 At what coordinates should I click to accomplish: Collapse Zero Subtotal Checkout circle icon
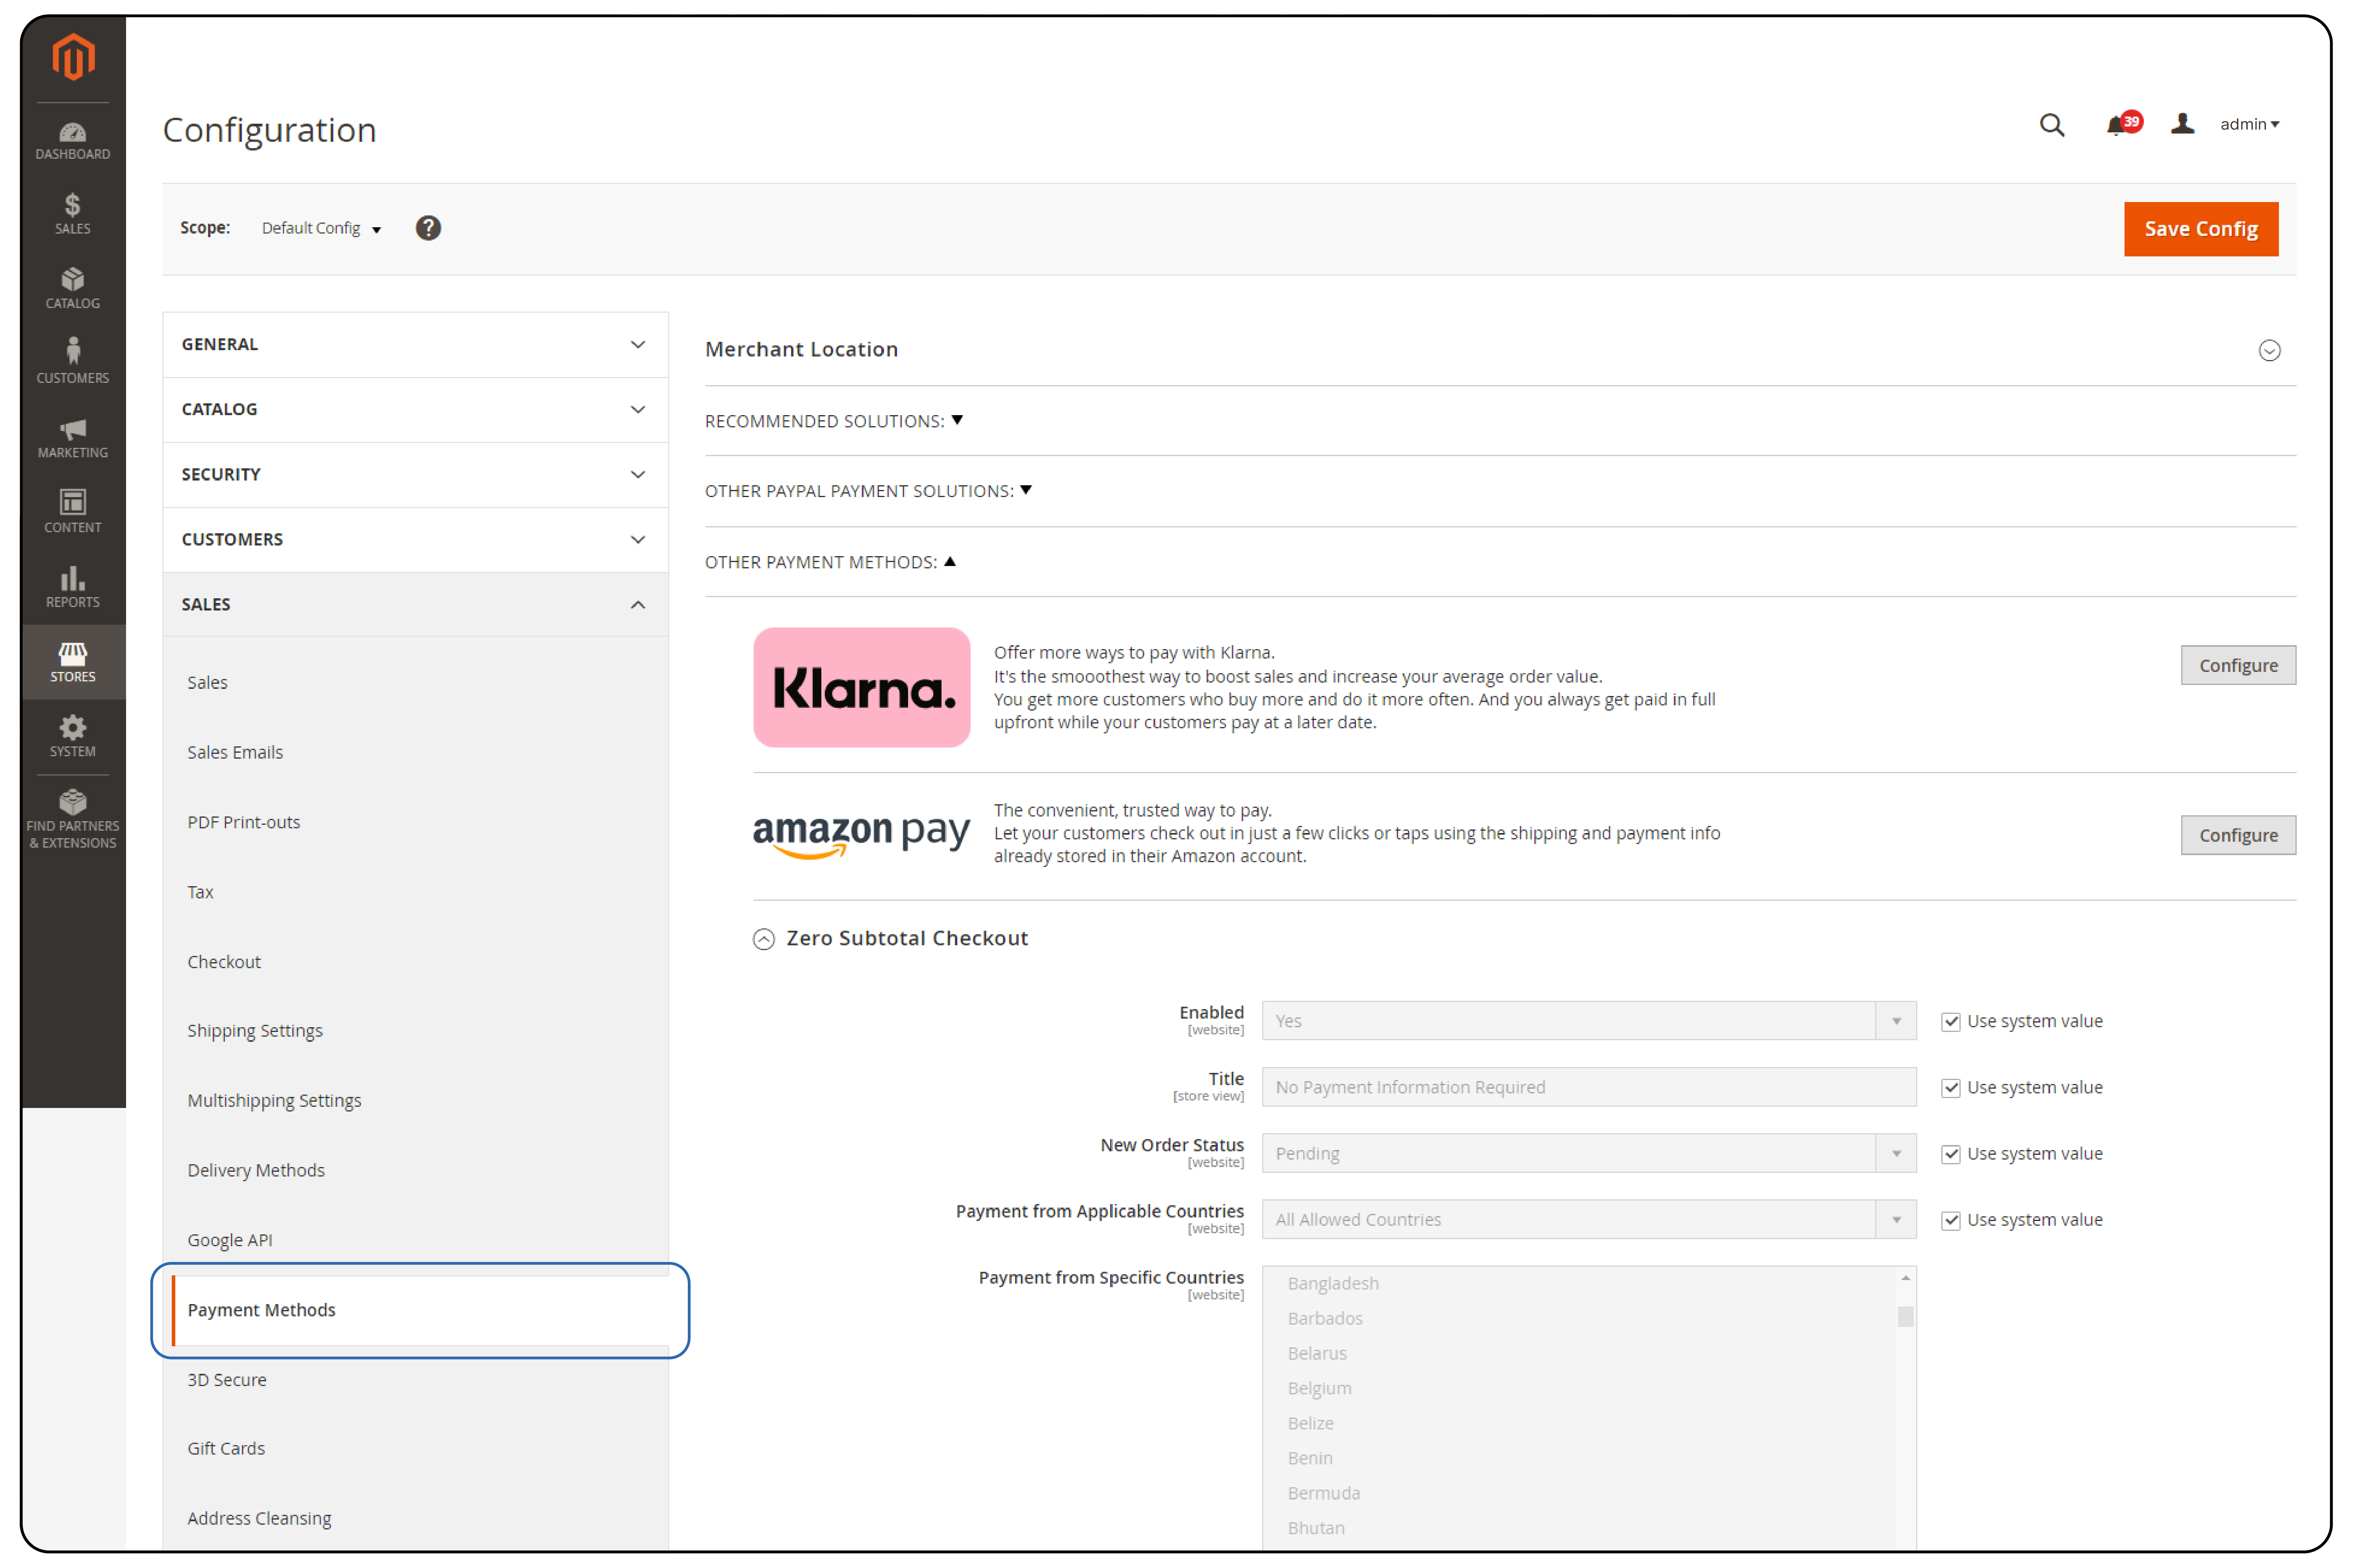(x=763, y=939)
